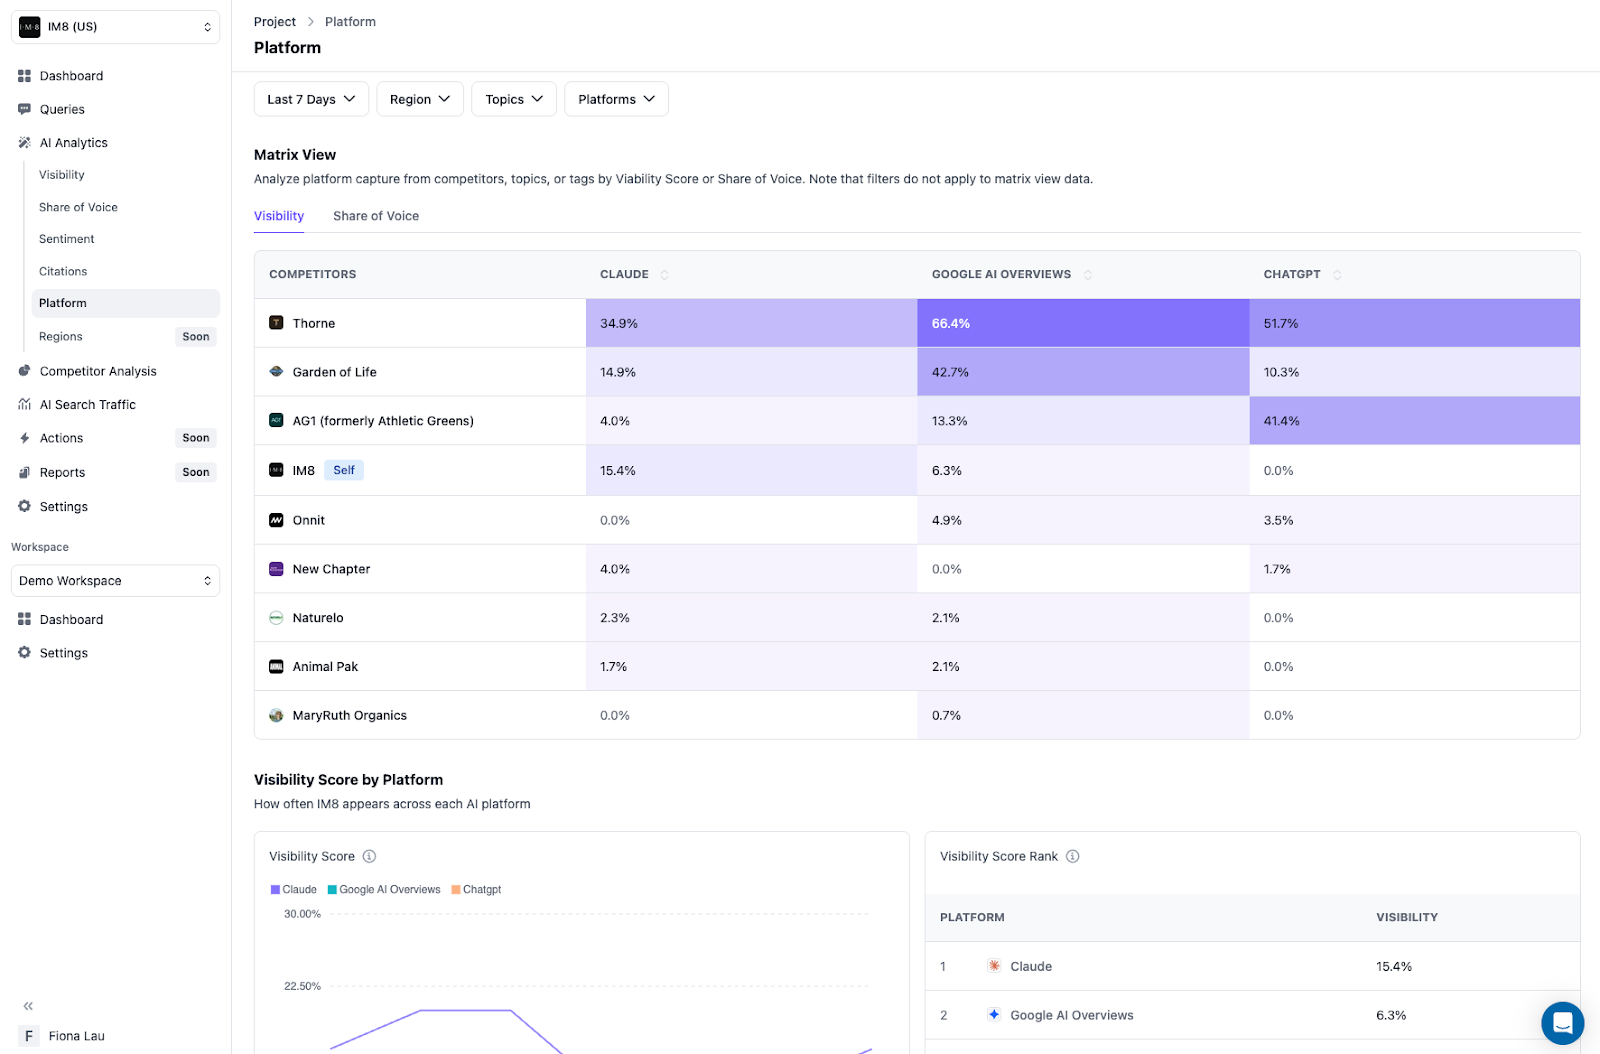The width and height of the screenshot is (1600, 1054).
Task: Sort the Claude column using its sort icon
Action: (664, 274)
